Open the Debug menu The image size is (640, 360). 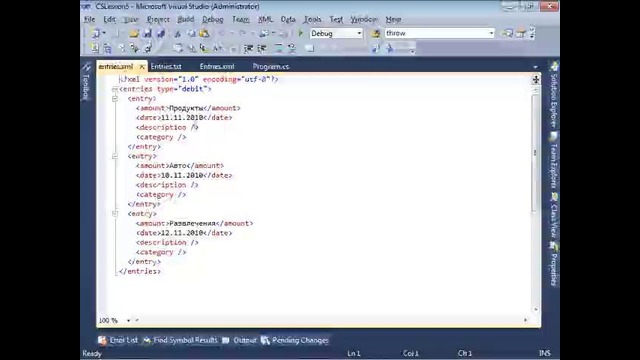(213, 19)
